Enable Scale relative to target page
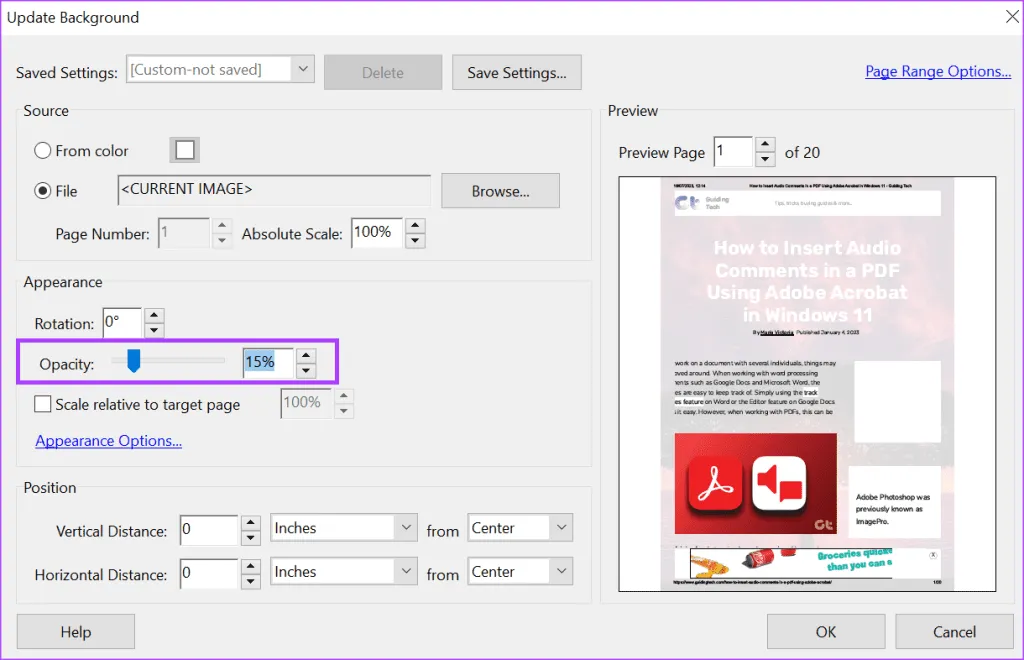Image resolution: width=1024 pixels, height=660 pixels. pos(43,405)
